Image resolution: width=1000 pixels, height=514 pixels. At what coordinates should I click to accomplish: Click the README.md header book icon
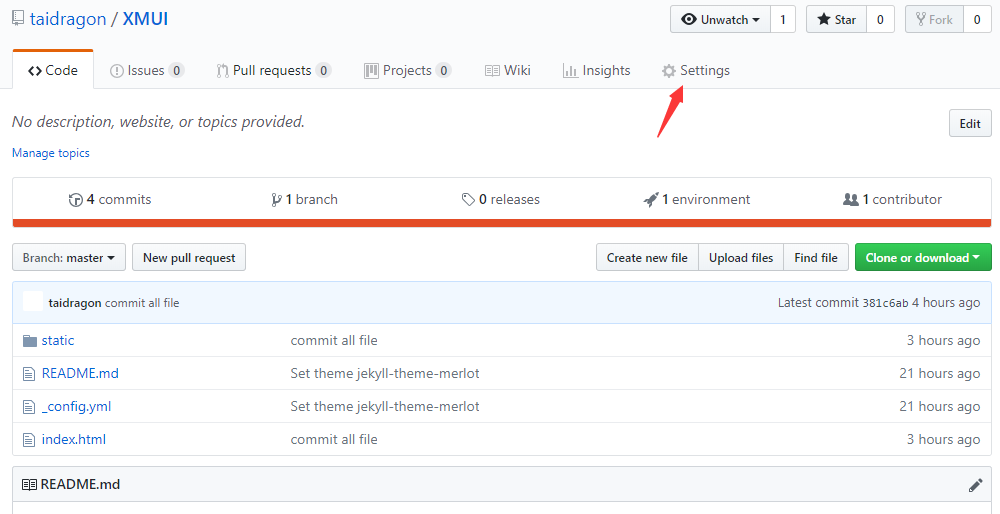click(29, 485)
